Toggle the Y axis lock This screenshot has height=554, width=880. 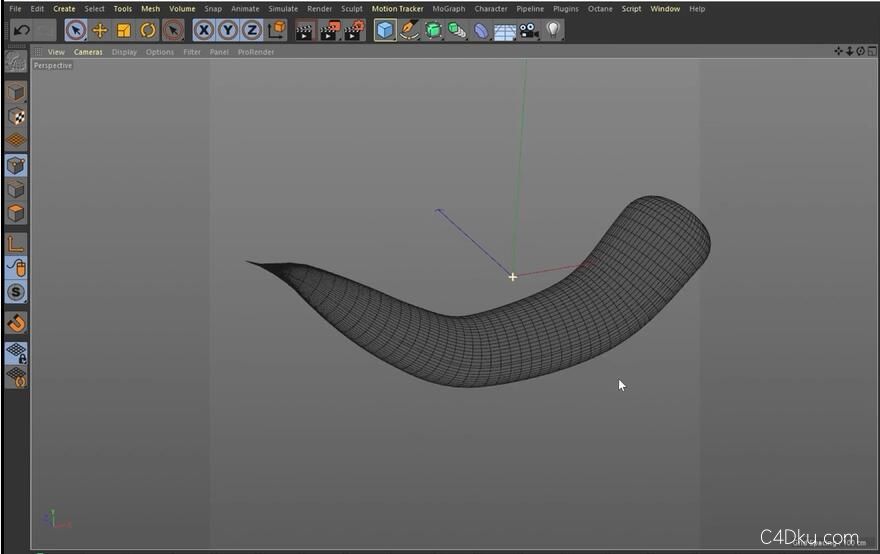click(x=228, y=30)
